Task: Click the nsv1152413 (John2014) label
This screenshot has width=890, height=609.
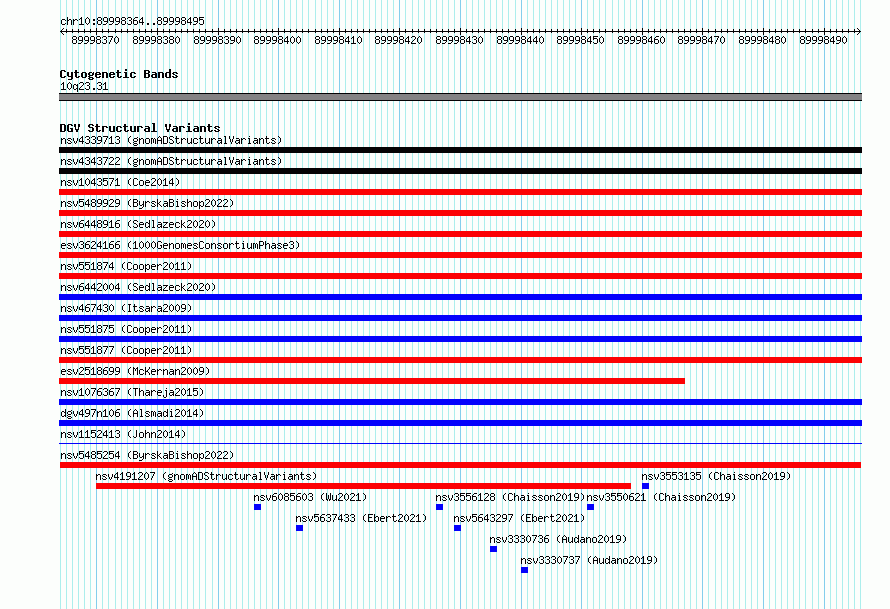Action: pyautogui.click(x=123, y=434)
